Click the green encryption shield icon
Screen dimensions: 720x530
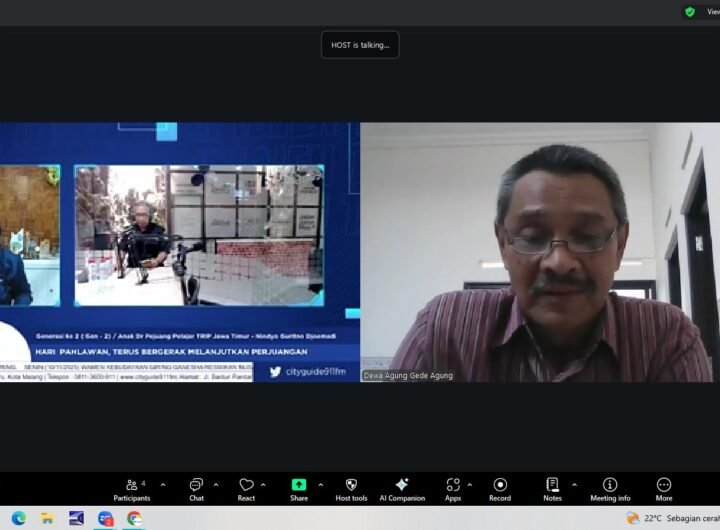point(690,12)
